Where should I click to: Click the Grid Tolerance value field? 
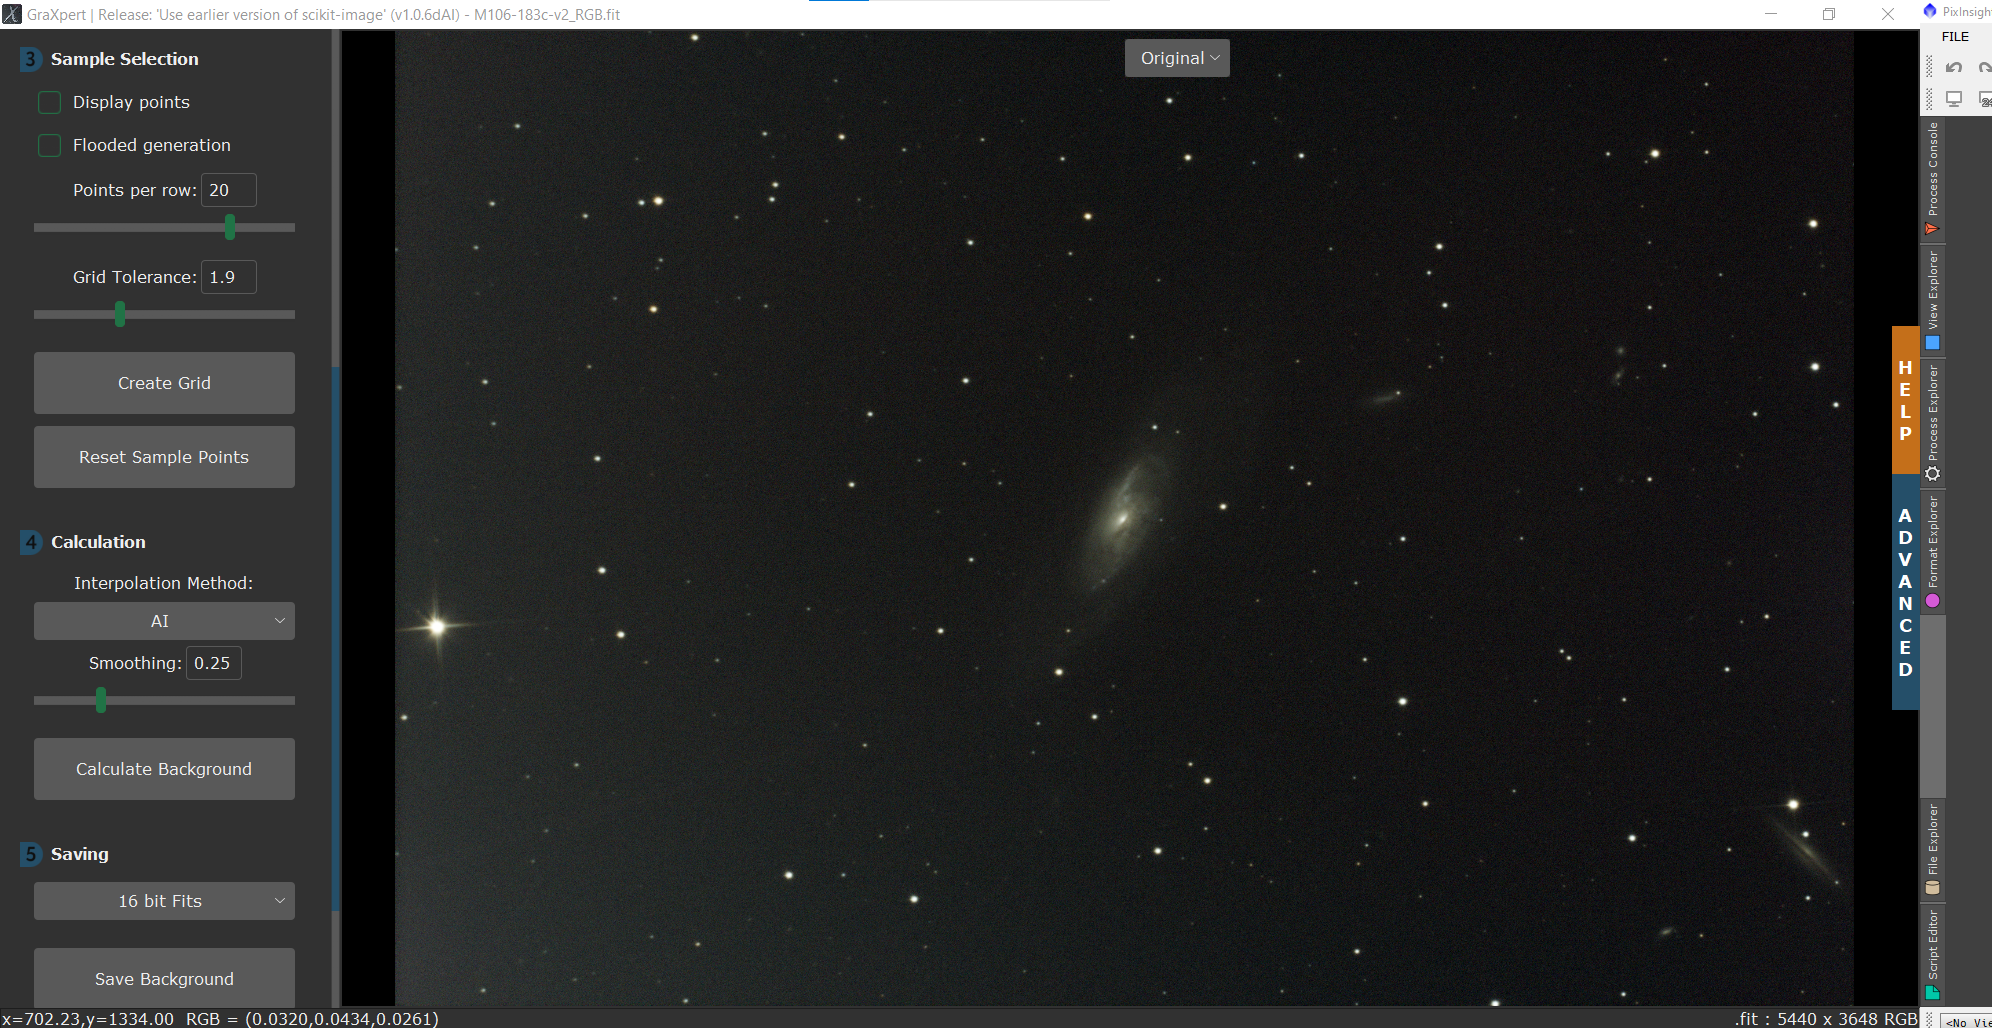tap(229, 277)
